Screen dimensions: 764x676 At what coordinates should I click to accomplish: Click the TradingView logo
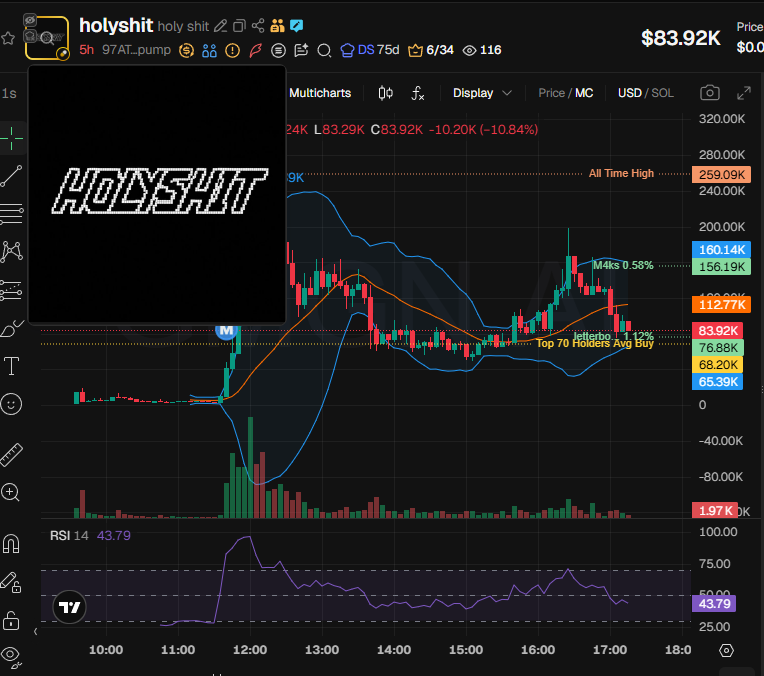coord(69,607)
